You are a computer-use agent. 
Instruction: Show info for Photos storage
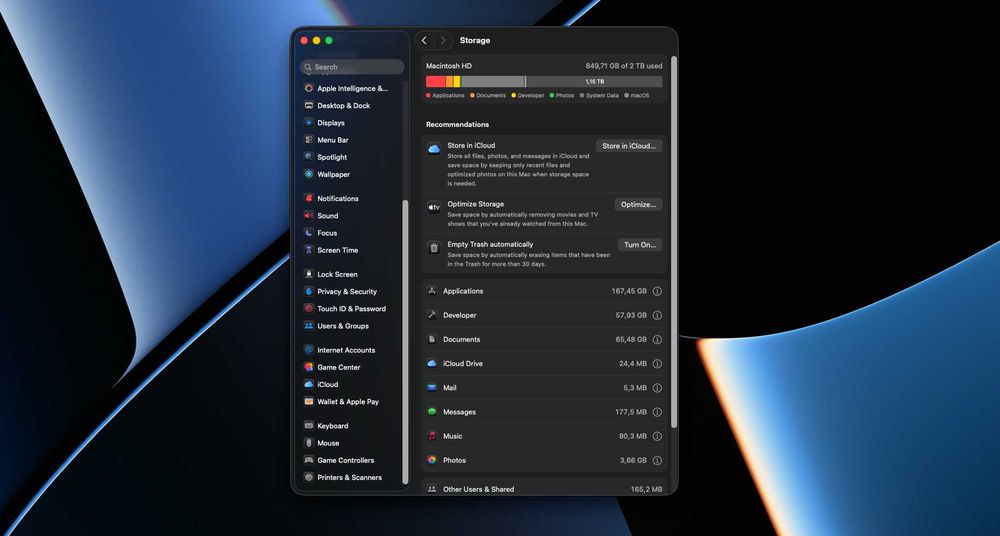(657, 461)
